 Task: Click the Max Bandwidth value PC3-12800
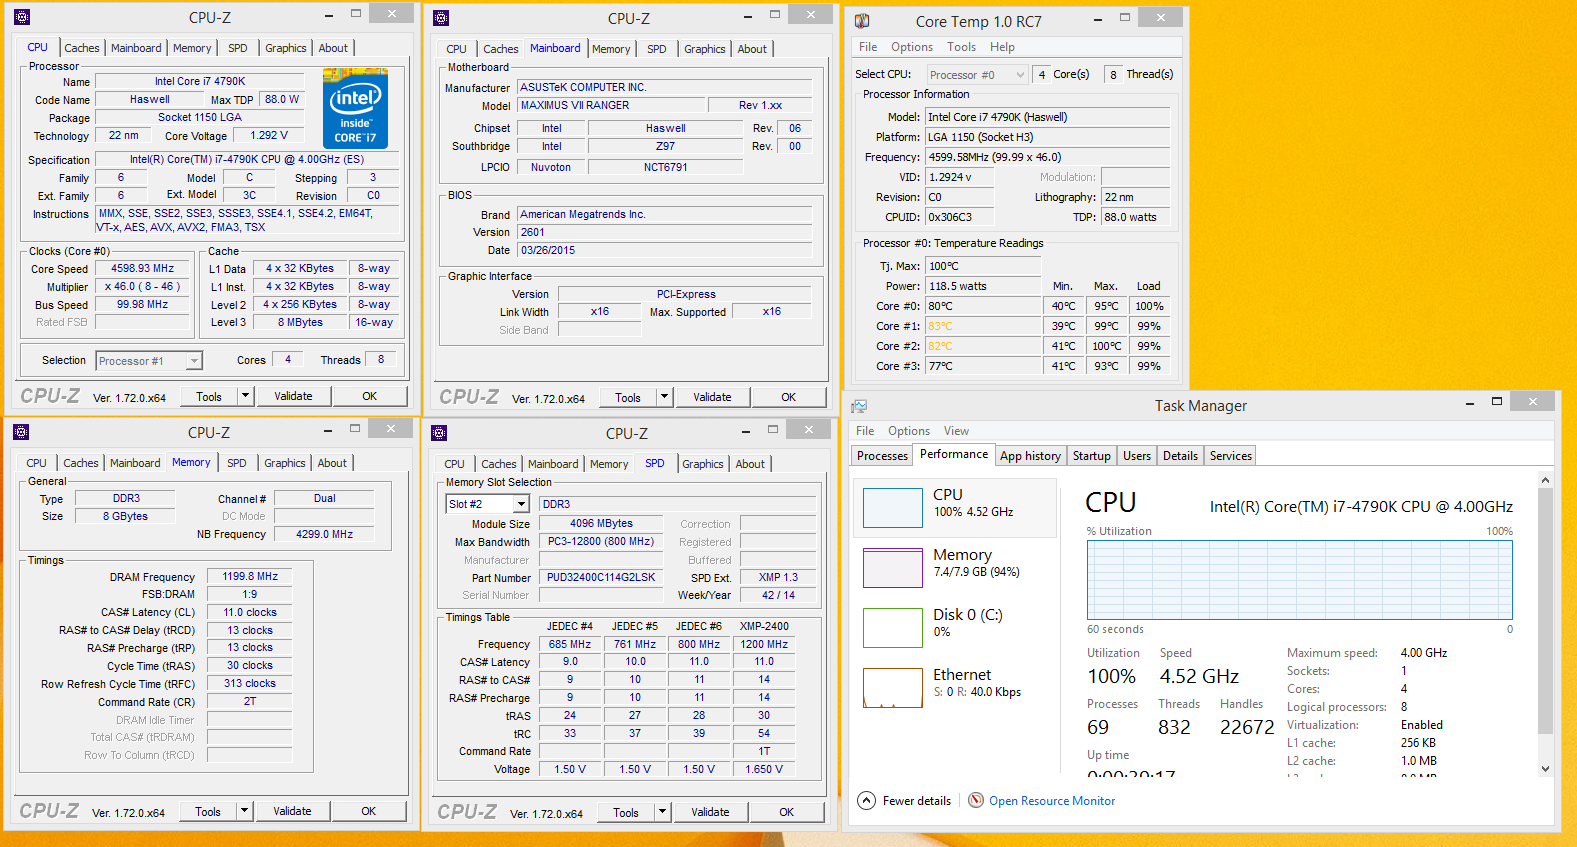(601, 542)
